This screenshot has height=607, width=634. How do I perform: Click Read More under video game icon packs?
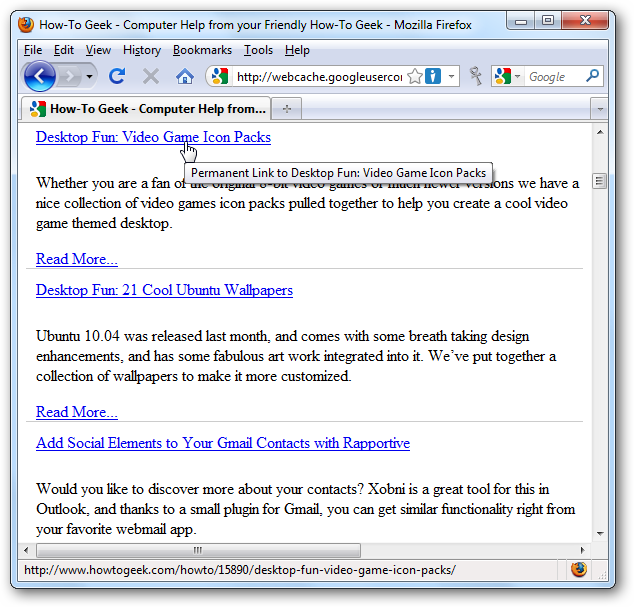[77, 259]
